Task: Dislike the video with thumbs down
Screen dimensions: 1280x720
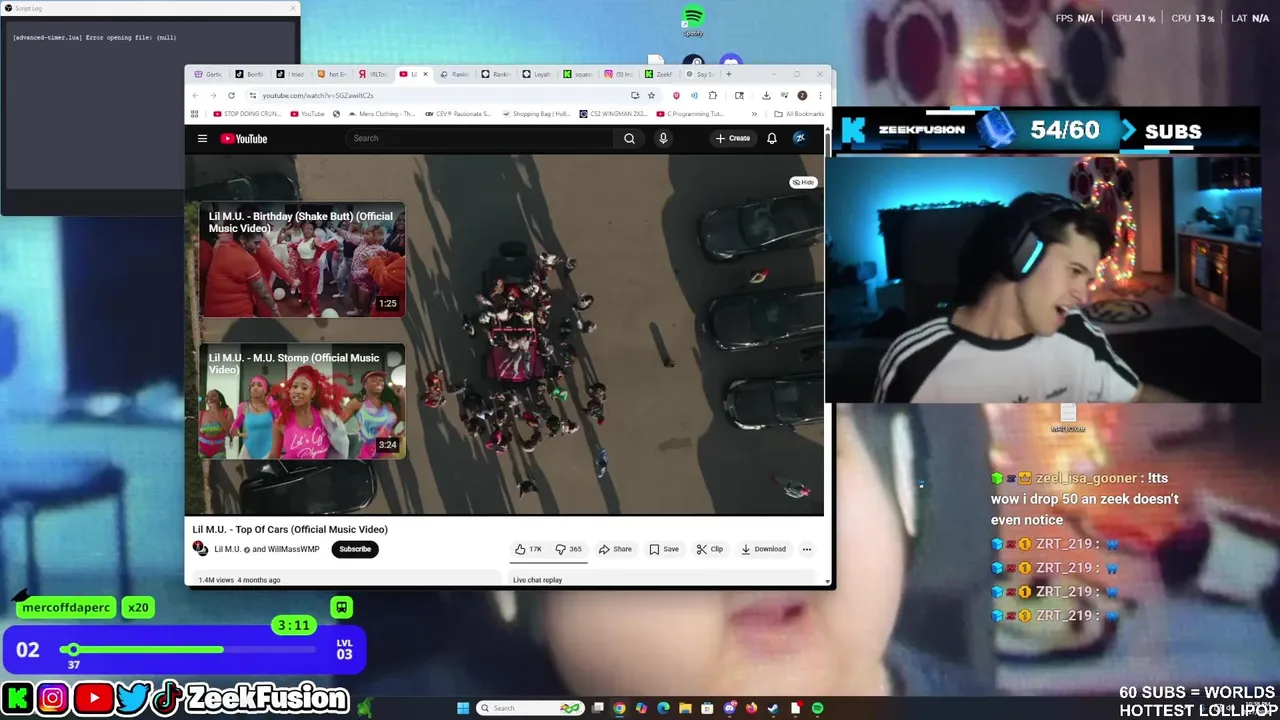Action: coord(568,549)
